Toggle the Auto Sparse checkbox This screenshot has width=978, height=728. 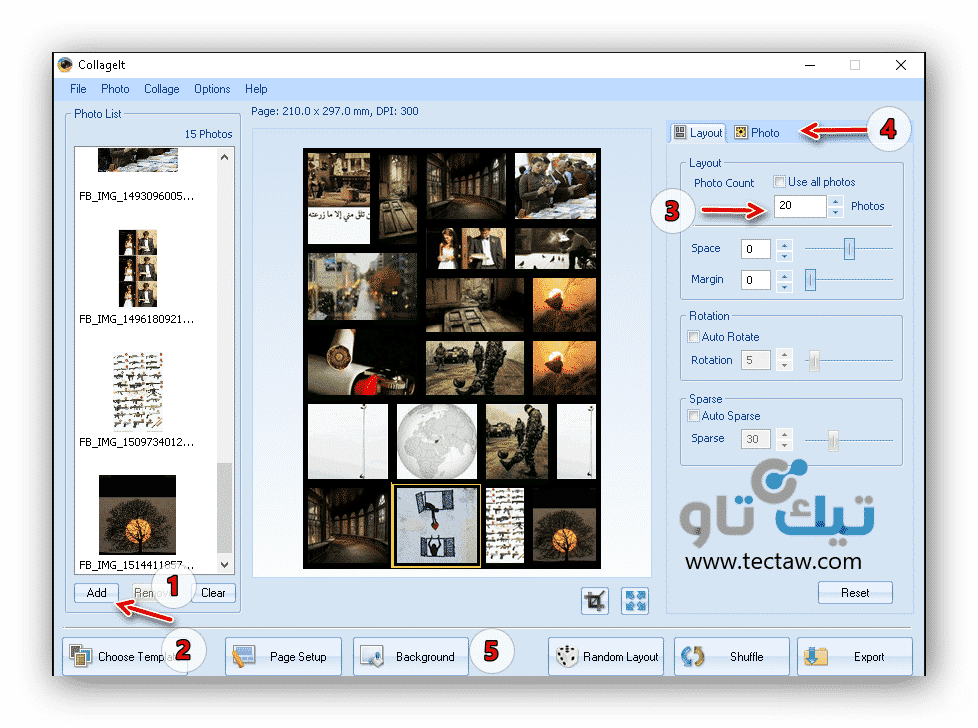point(693,415)
